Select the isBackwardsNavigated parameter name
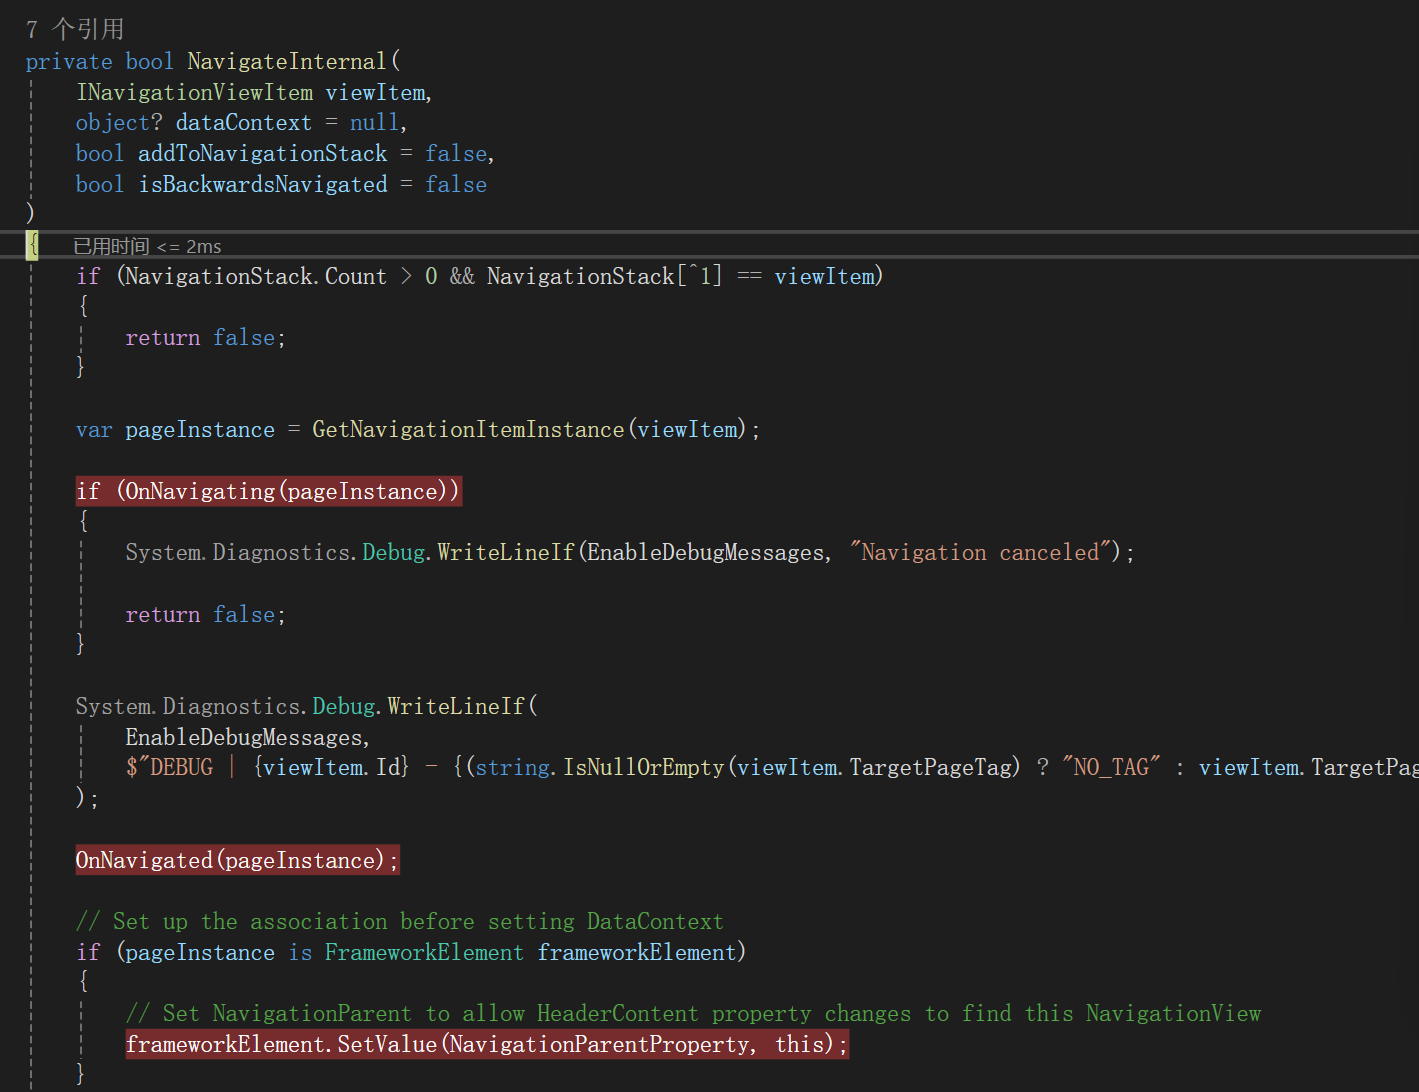The image size is (1419, 1092). point(263,185)
